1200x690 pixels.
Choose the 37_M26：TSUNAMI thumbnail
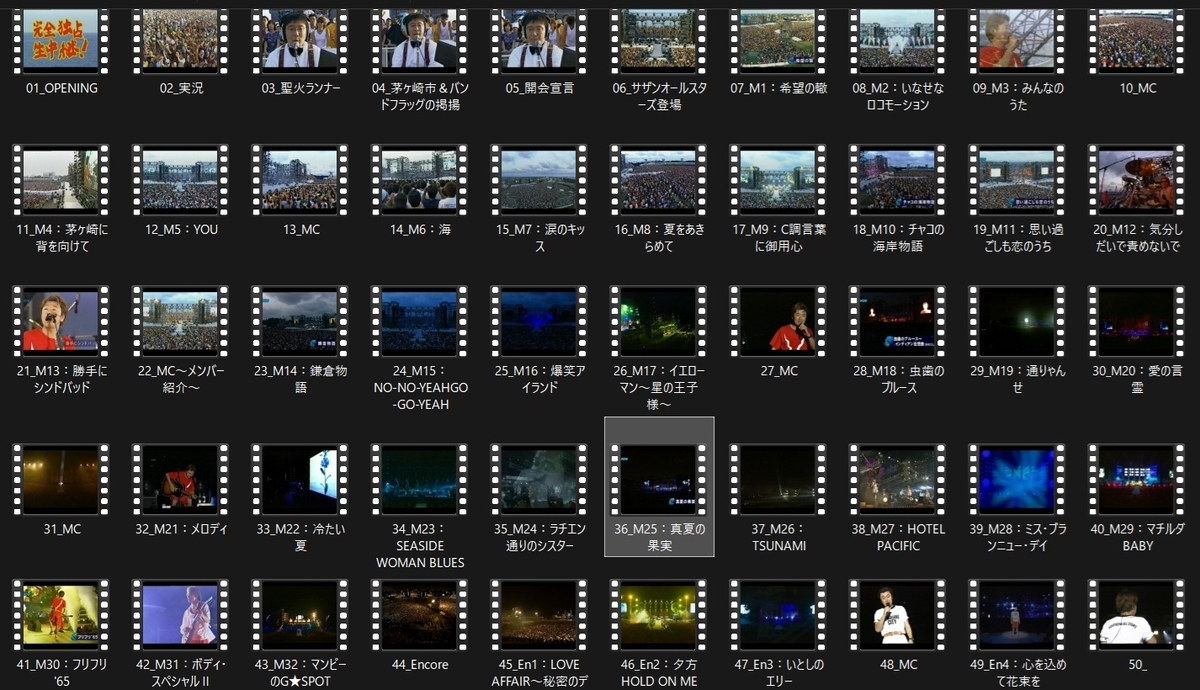pyautogui.click(x=779, y=480)
